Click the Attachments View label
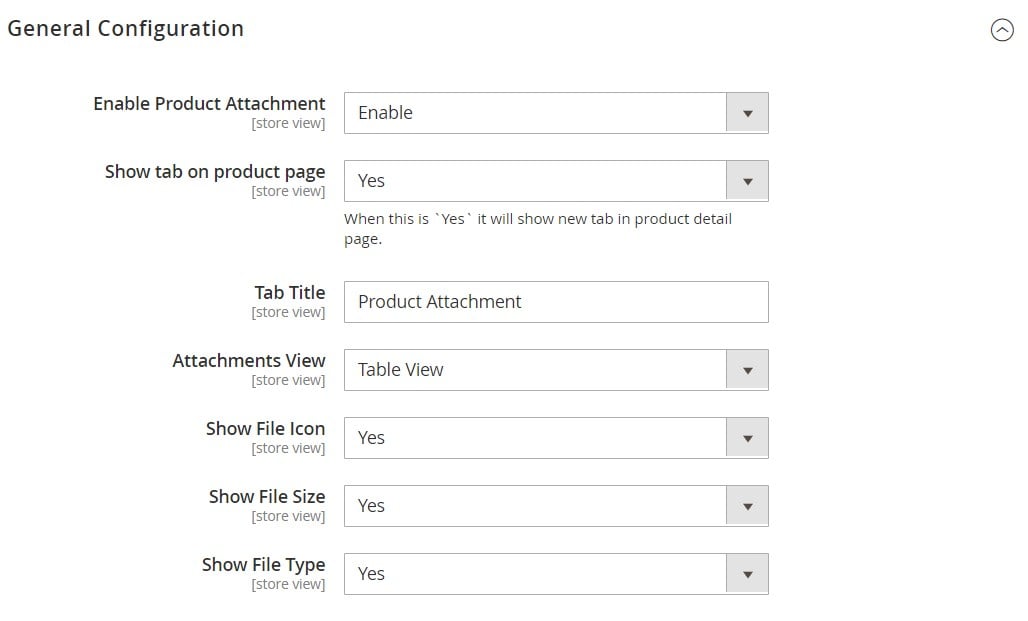1028x621 pixels. [x=249, y=361]
